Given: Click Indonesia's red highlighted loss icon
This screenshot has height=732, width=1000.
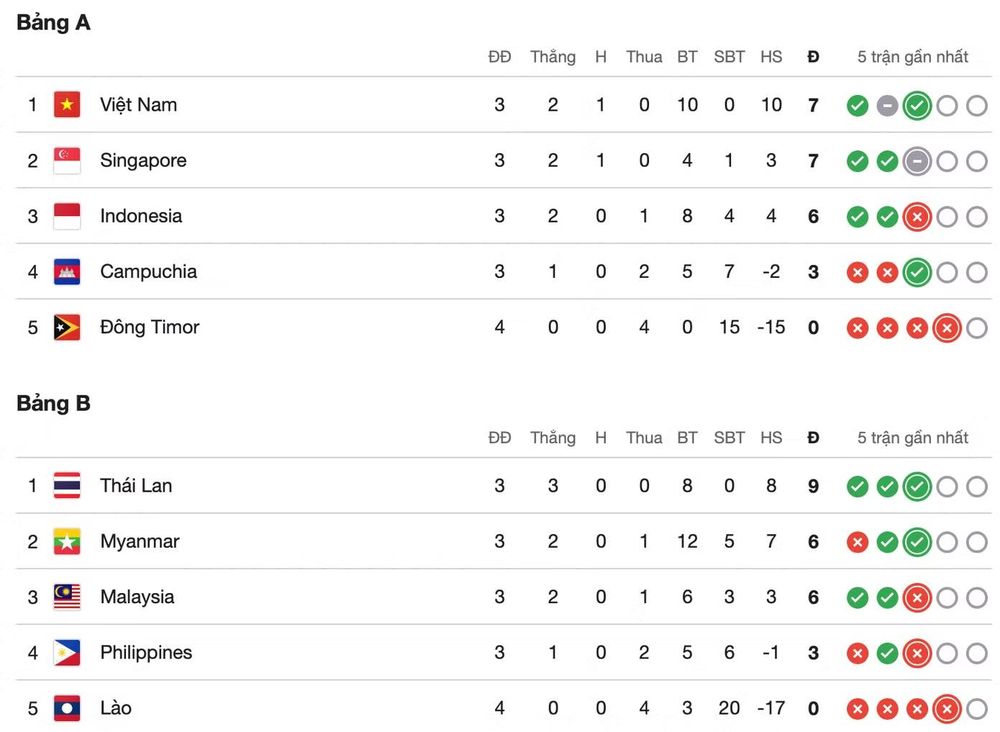Looking at the screenshot, I should (x=917, y=217).
